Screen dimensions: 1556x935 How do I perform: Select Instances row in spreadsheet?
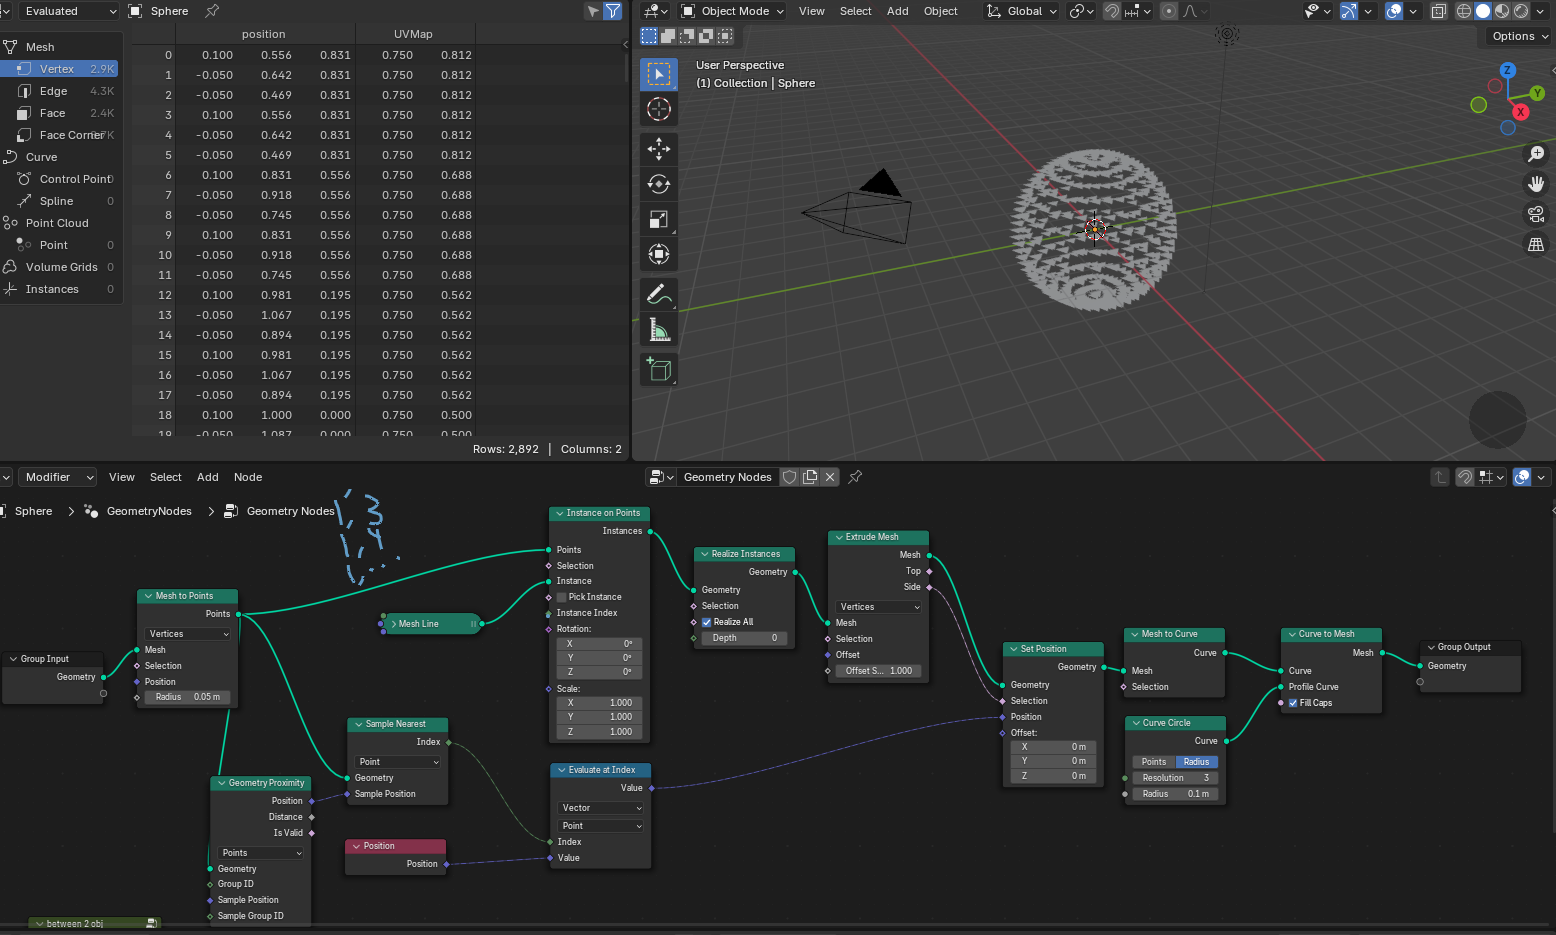[60, 289]
